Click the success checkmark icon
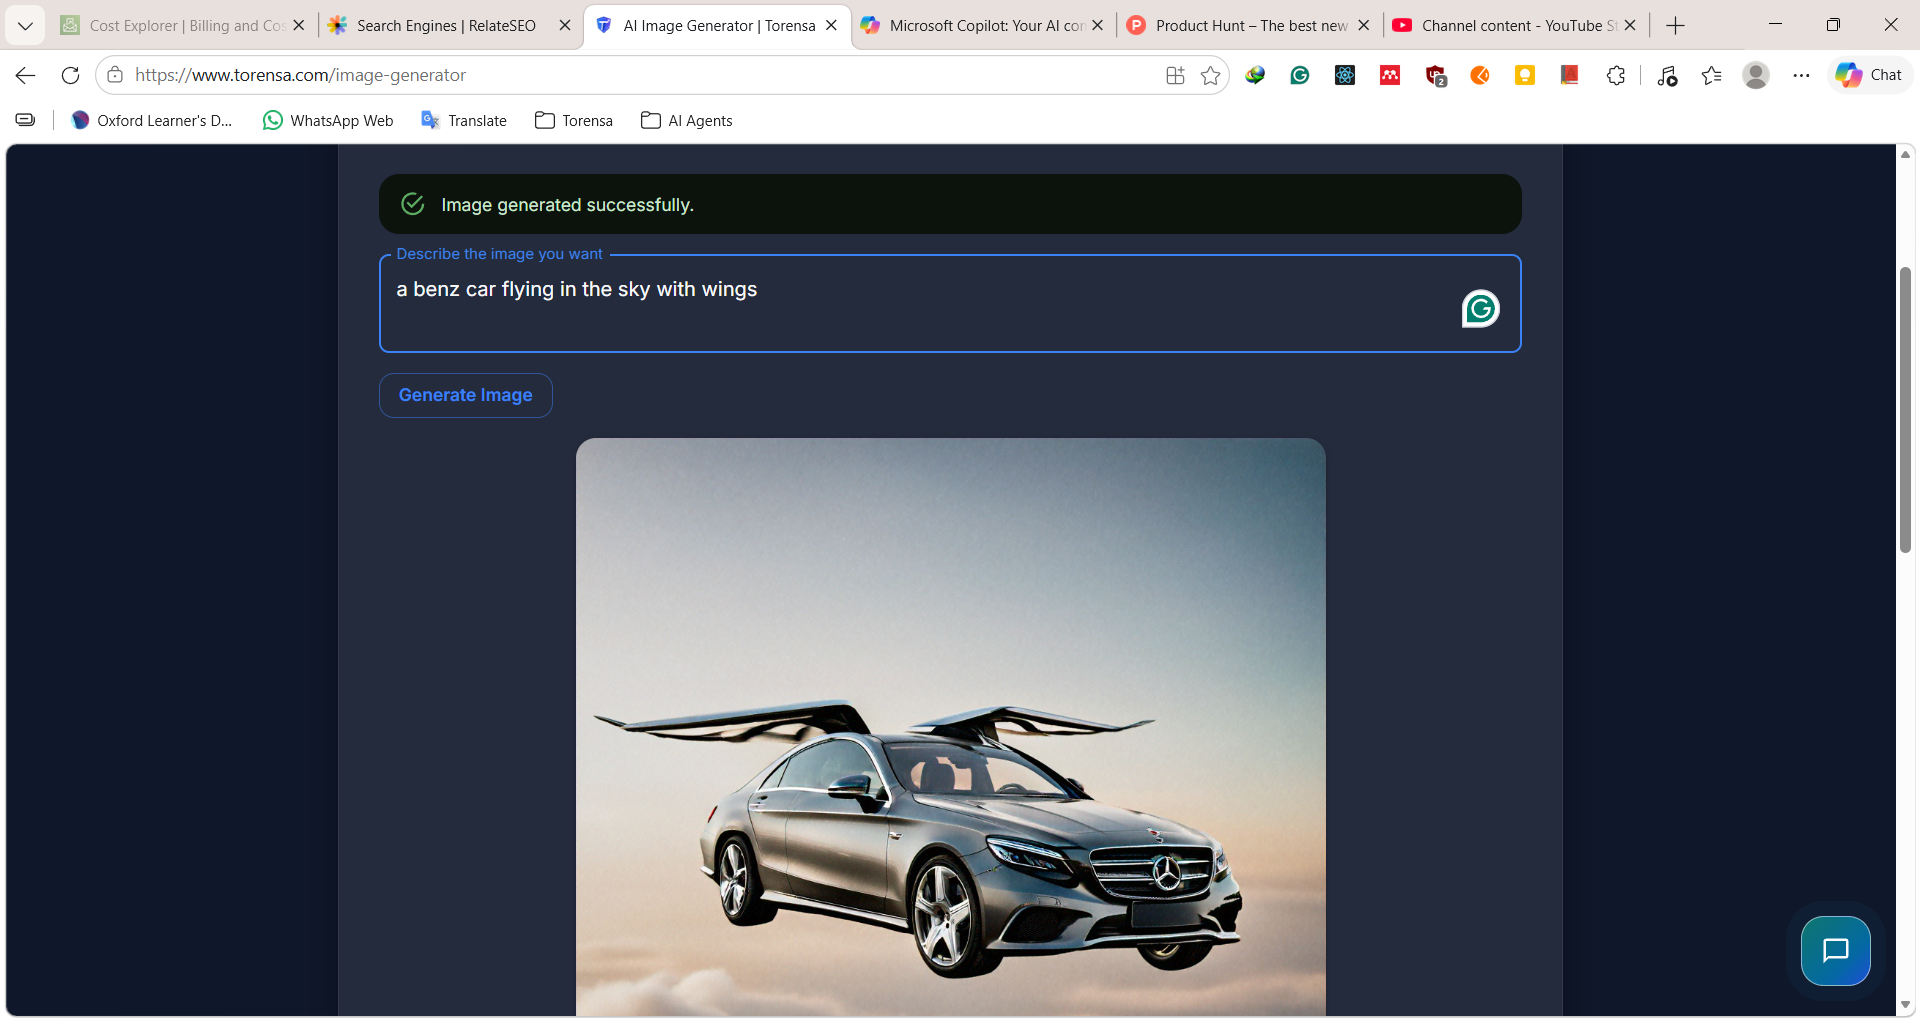This screenshot has height=1020, width=1920. tap(413, 204)
